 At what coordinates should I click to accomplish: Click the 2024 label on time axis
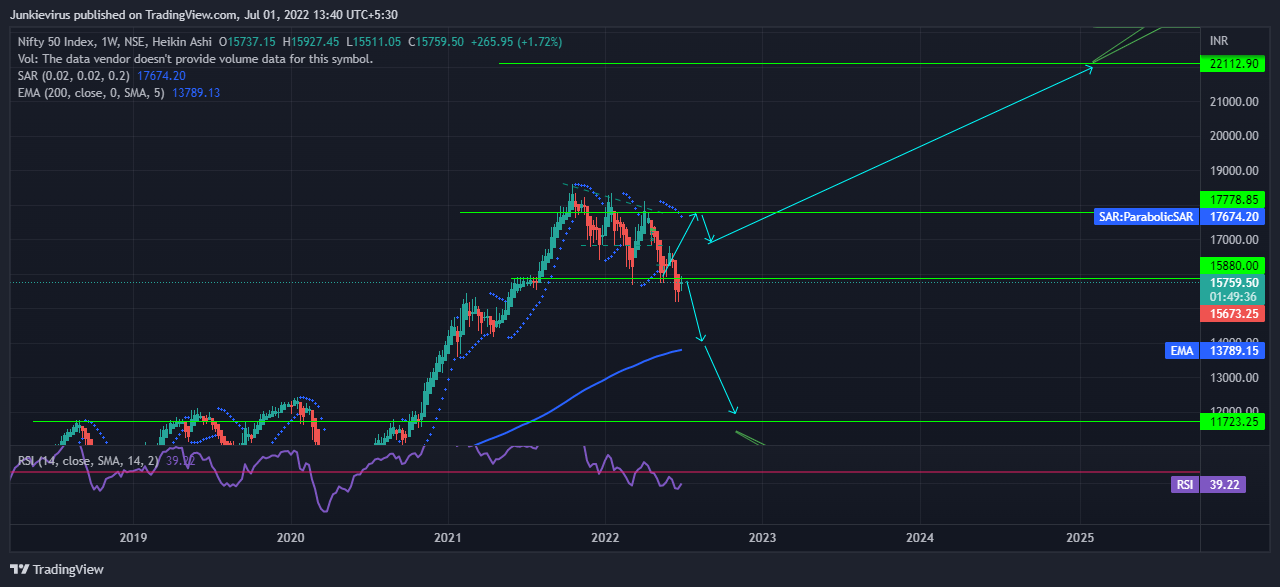[920, 537]
